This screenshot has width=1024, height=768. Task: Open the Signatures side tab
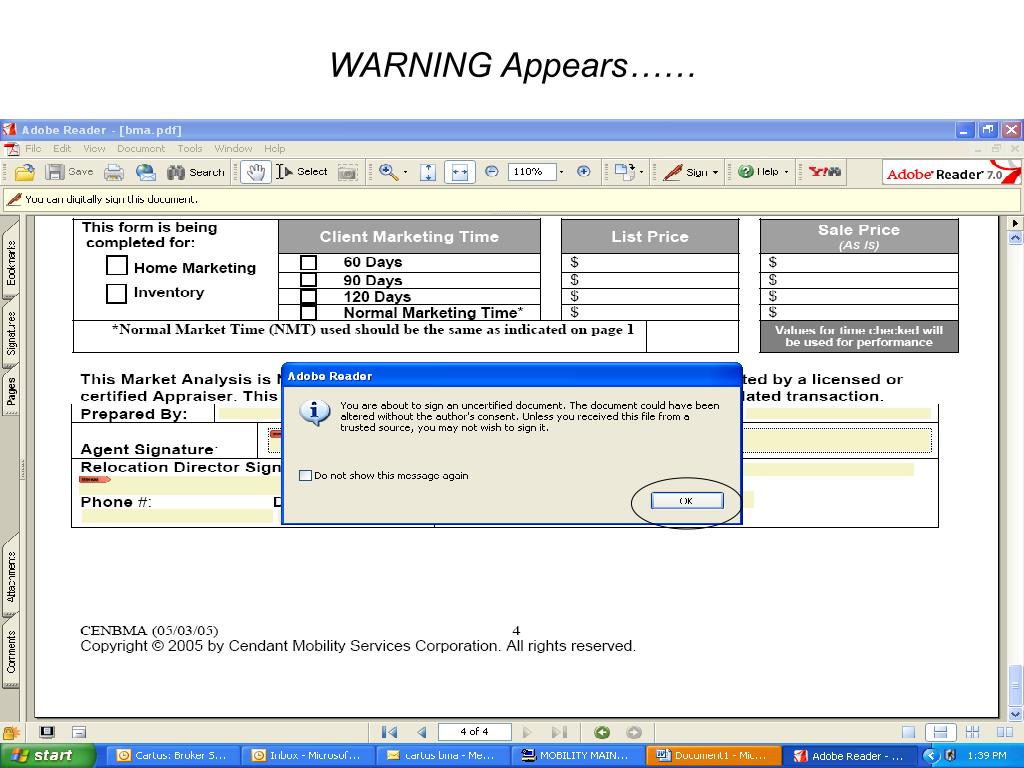coord(11,333)
